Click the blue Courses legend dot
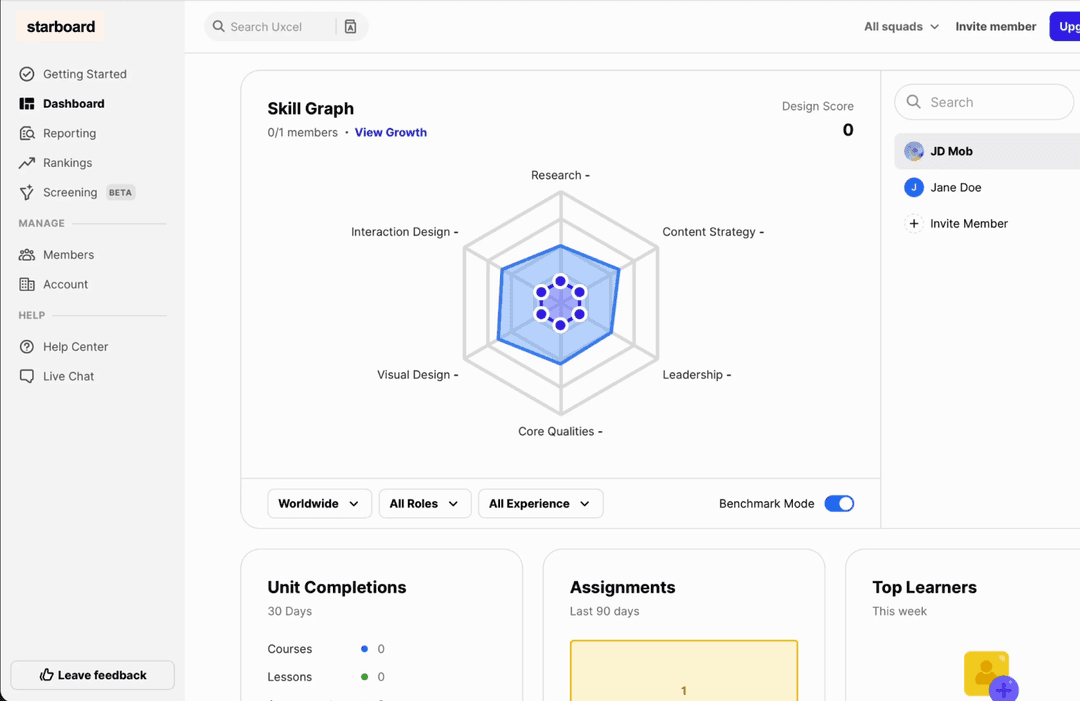The image size is (1080, 701). (x=364, y=649)
